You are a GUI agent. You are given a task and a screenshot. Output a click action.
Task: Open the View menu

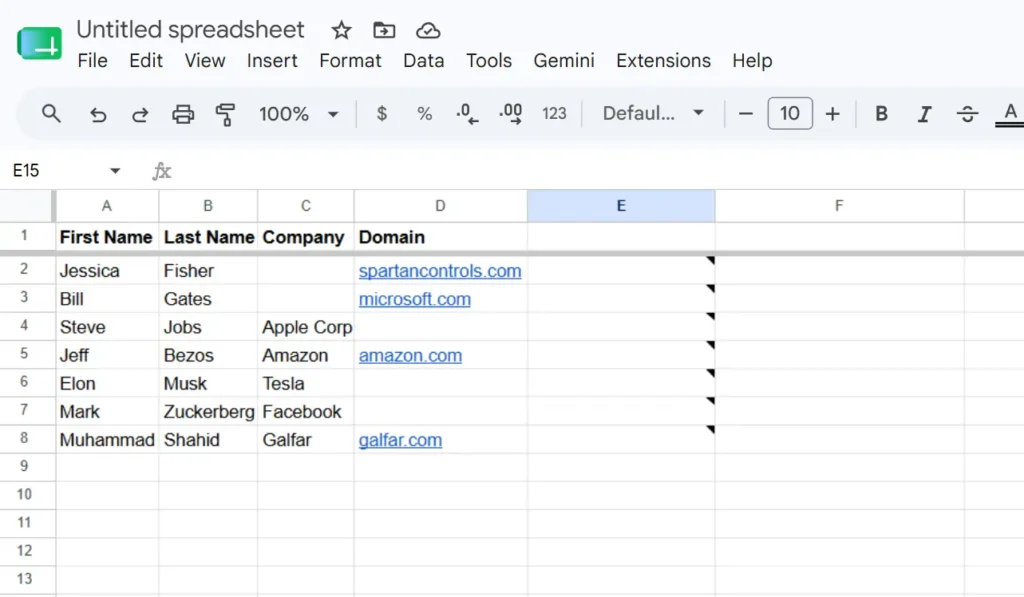[x=204, y=61]
